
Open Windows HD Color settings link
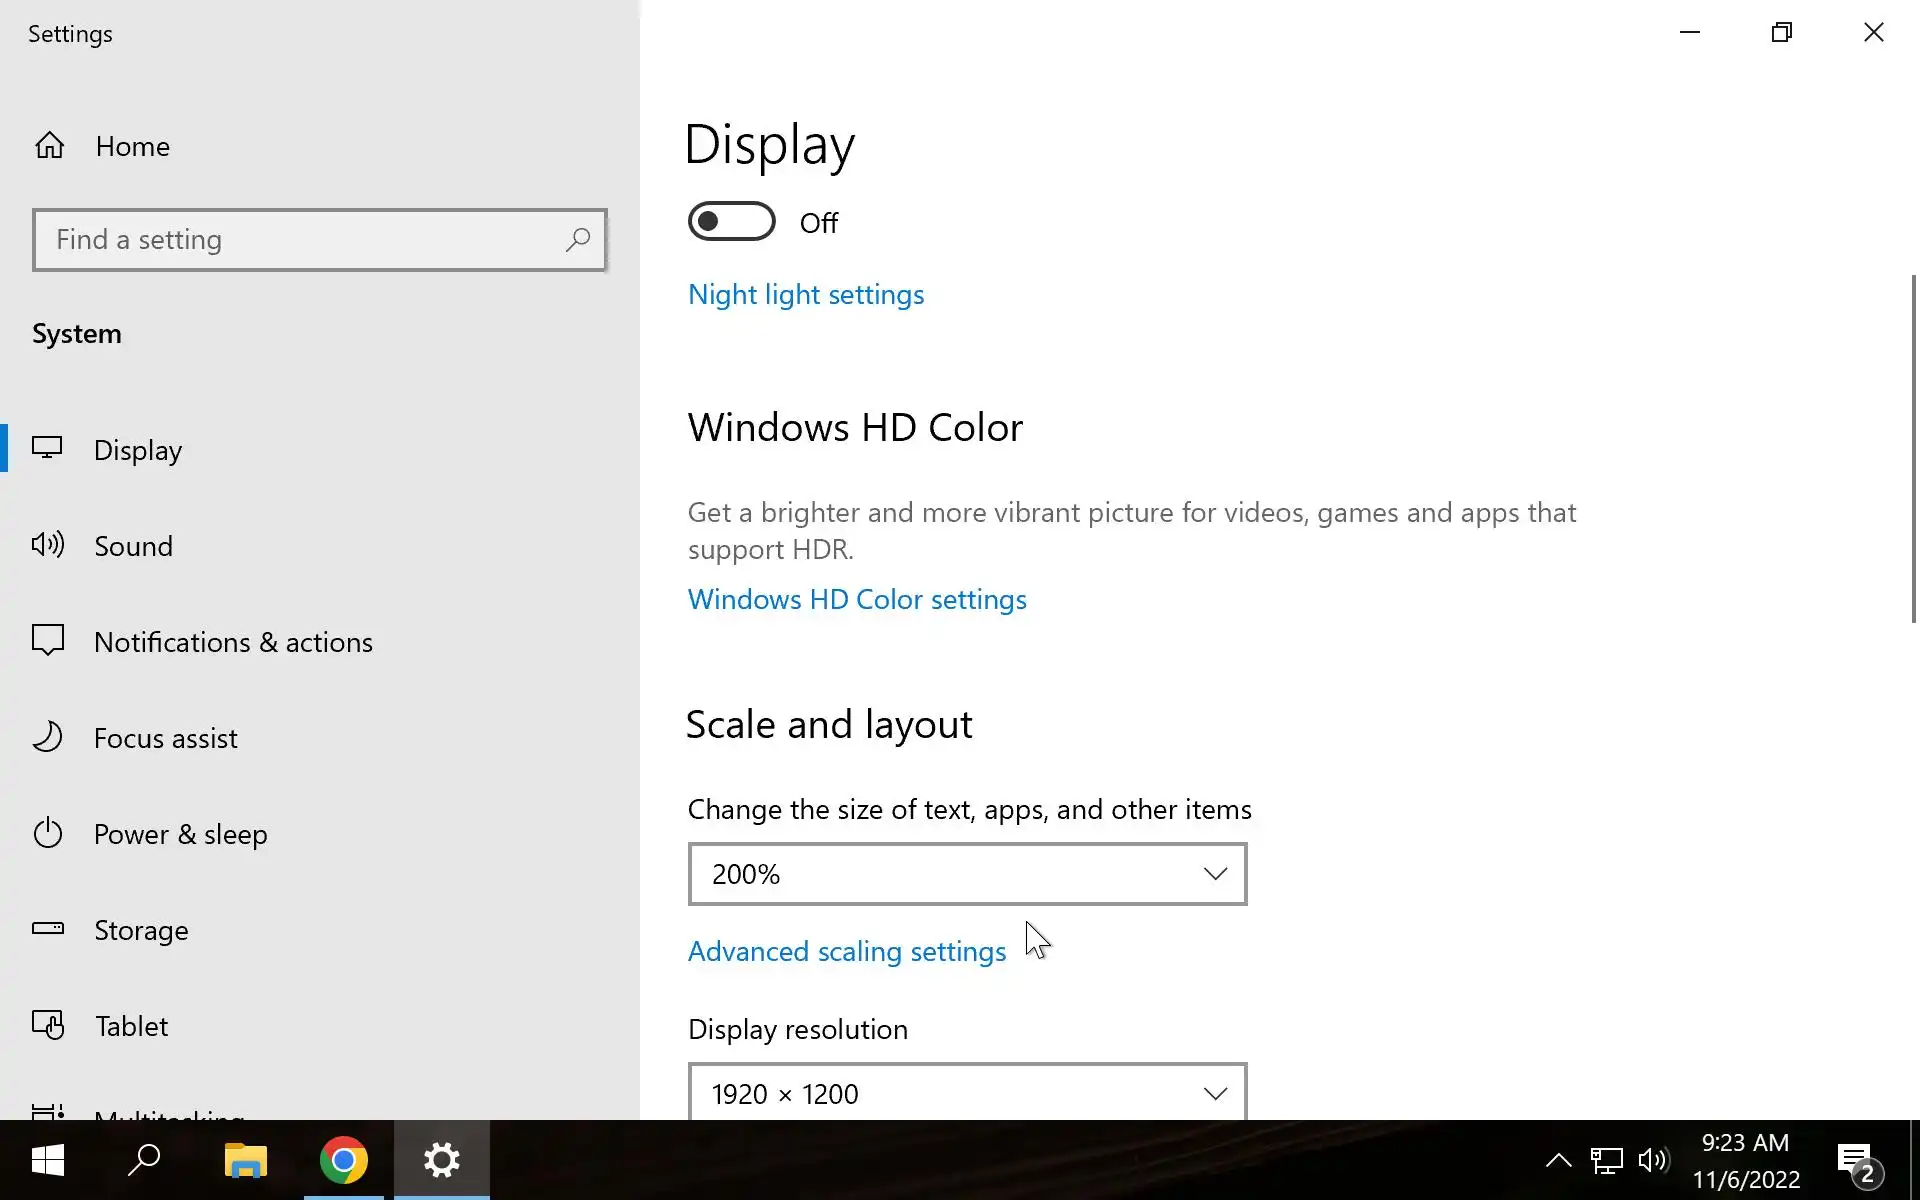click(856, 600)
